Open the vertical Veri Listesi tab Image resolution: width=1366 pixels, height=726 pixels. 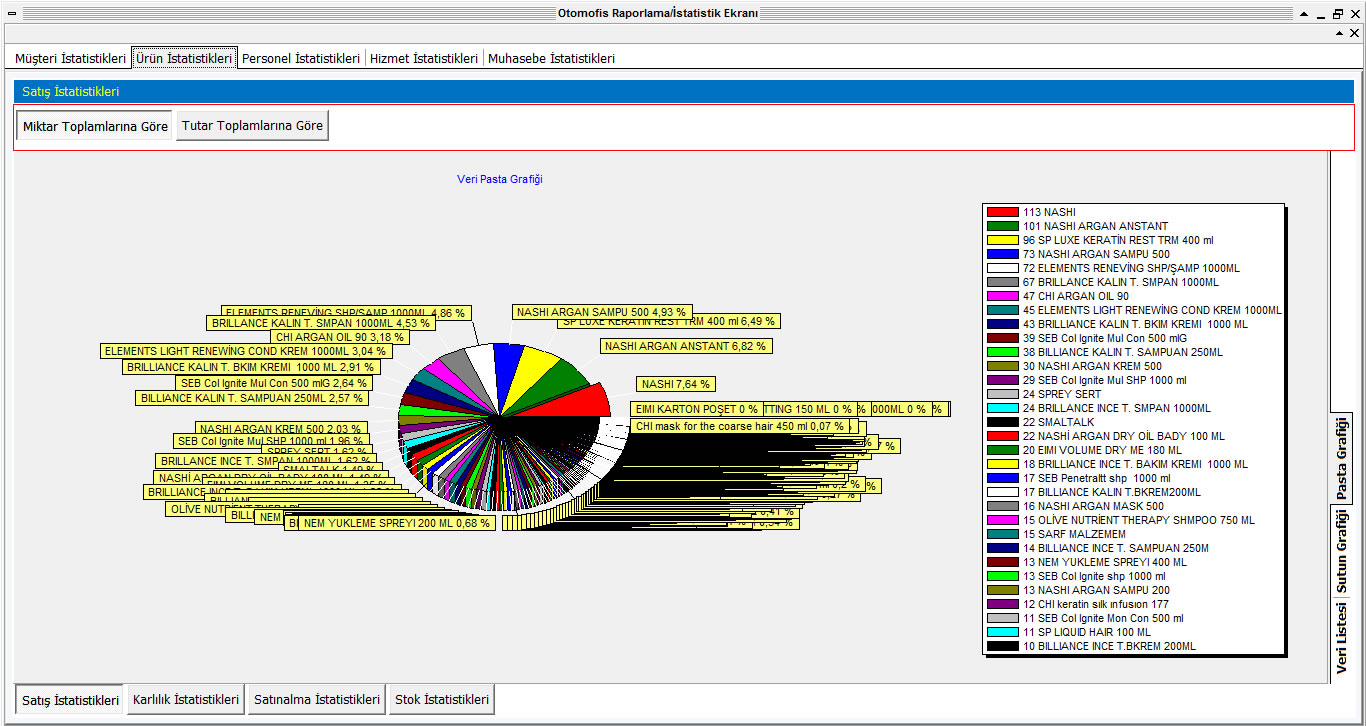pos(1342,637)
